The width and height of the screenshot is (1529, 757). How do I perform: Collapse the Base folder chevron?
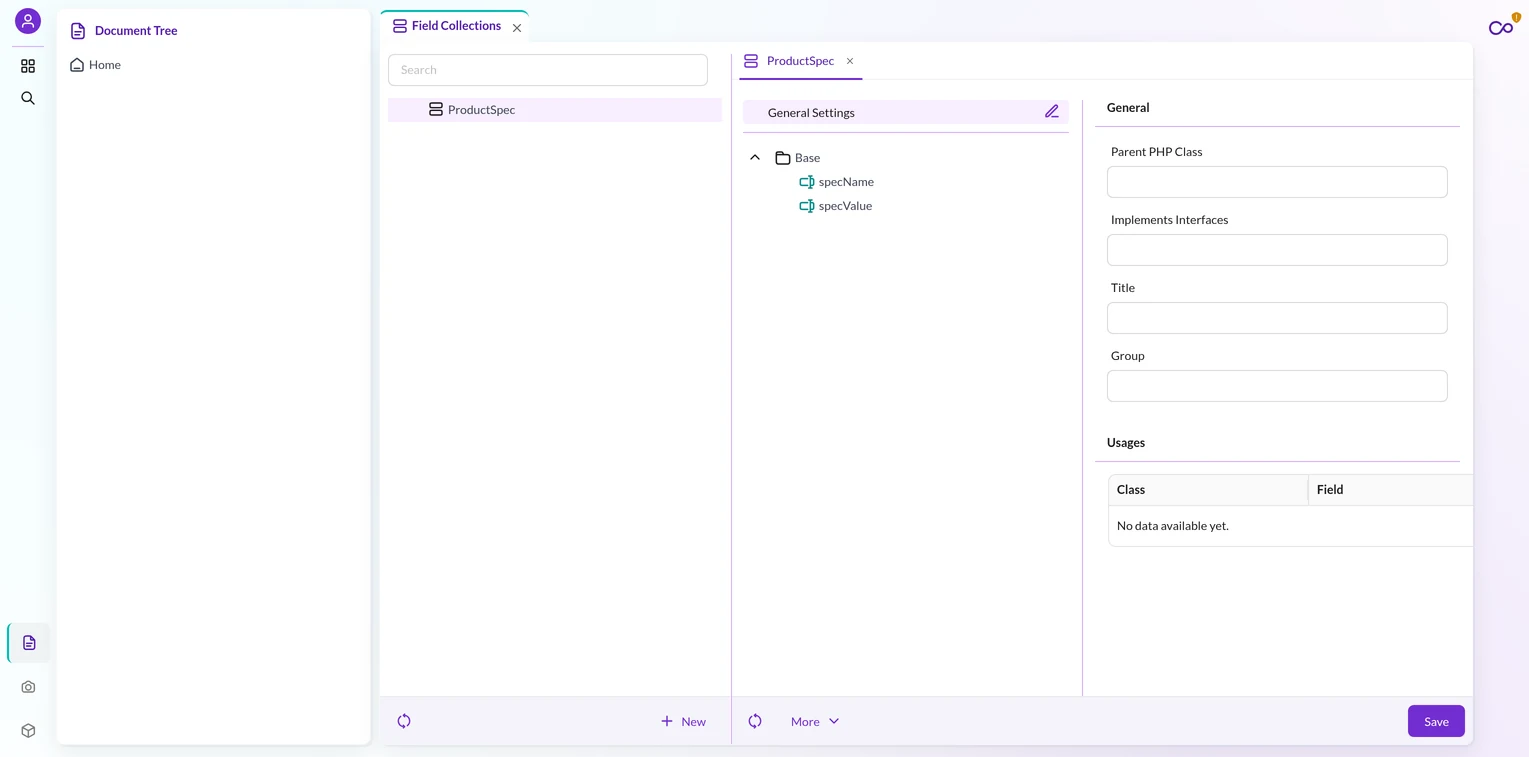click(755, 158)
